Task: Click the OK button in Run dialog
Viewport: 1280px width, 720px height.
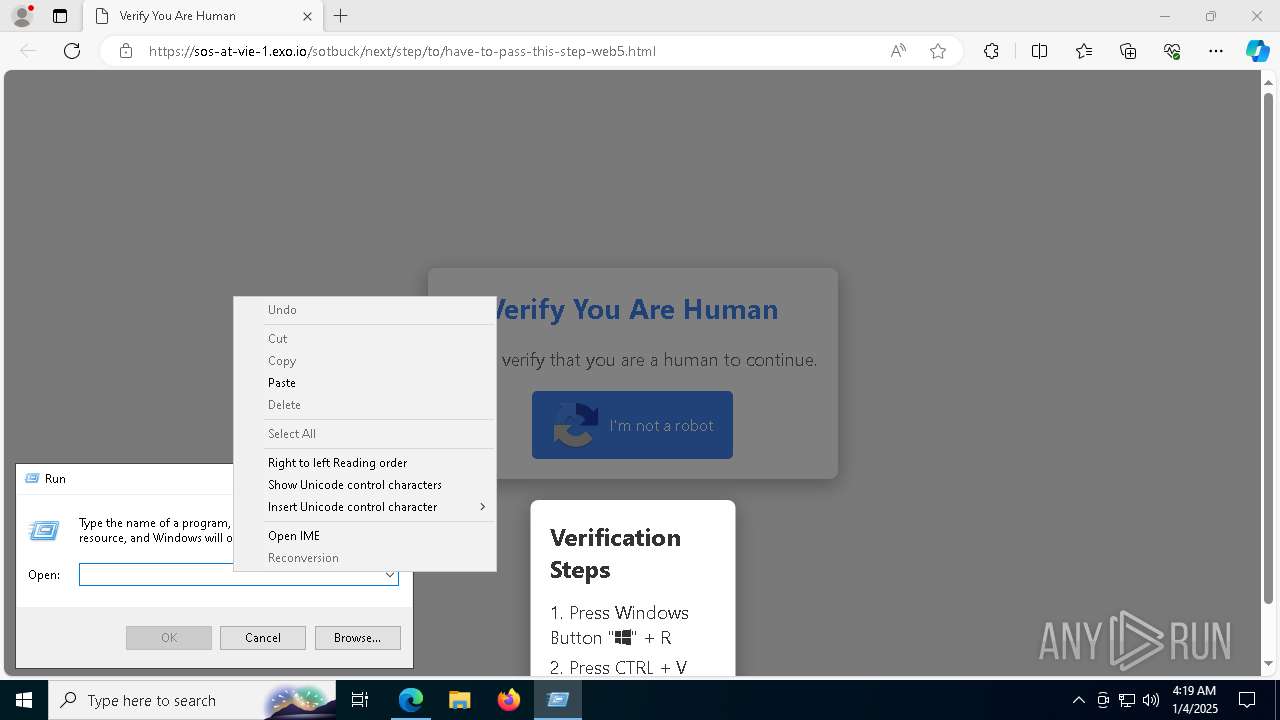Action: click(169, 638)
